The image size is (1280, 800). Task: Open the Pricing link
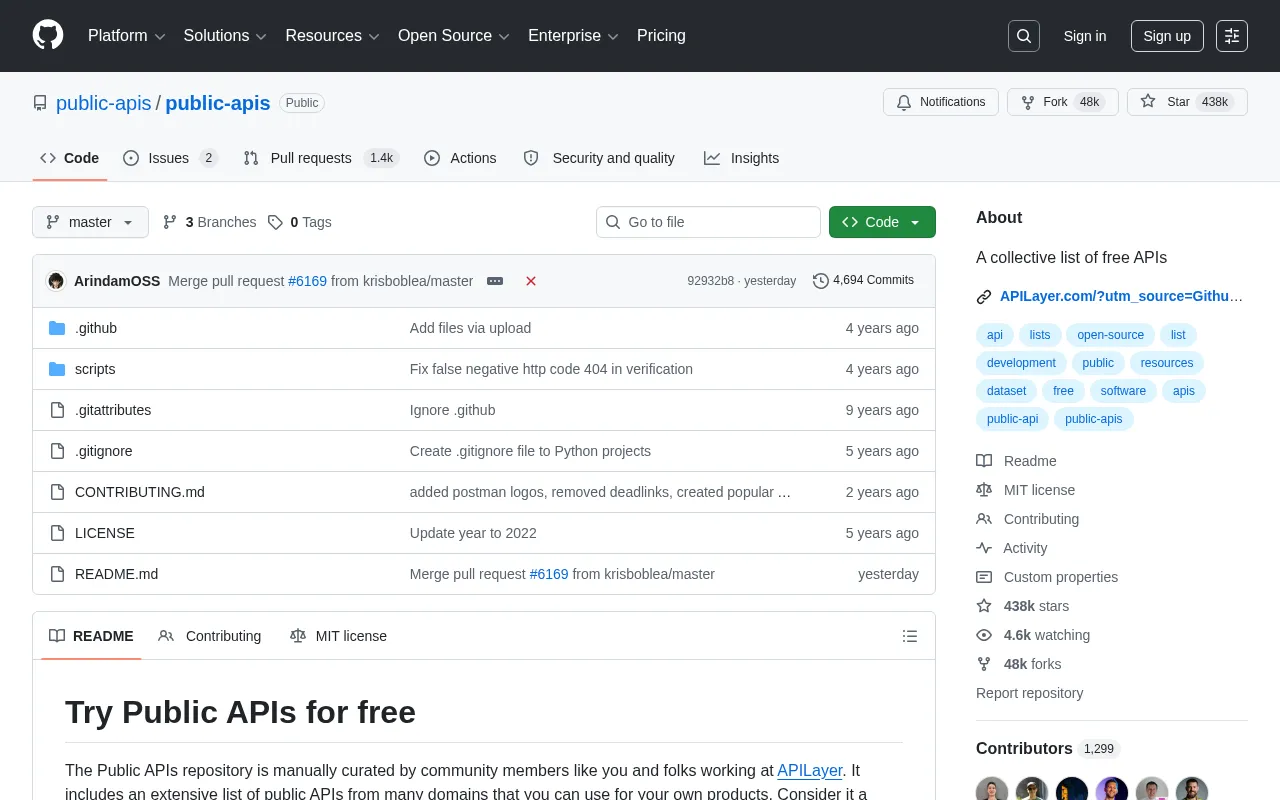tap(661, 36)
